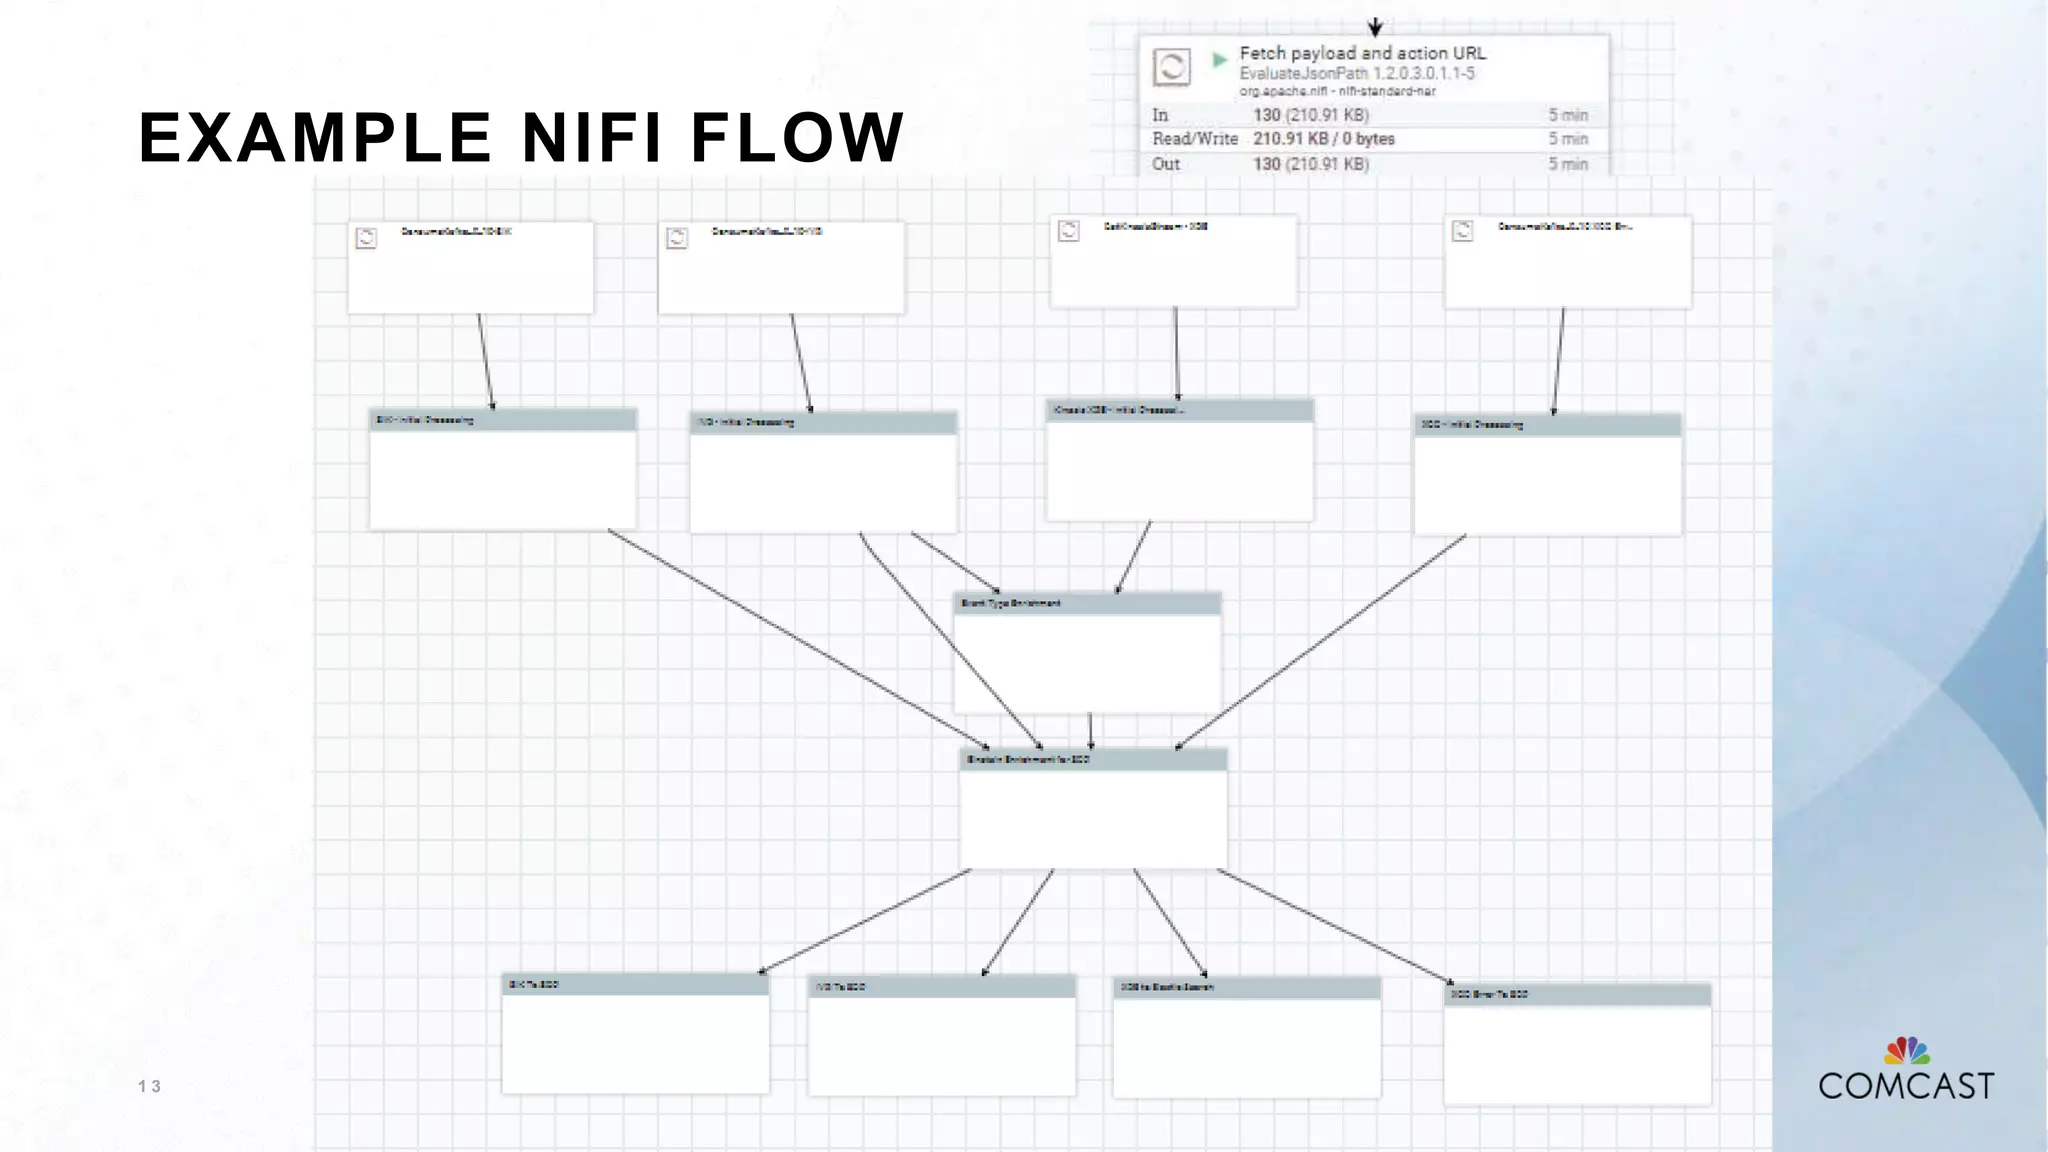Click the Out row value 130 (210.91 KB)
This screenshot has width=2048, height=1152.
pyautogui.click(x=1311, y=164)
